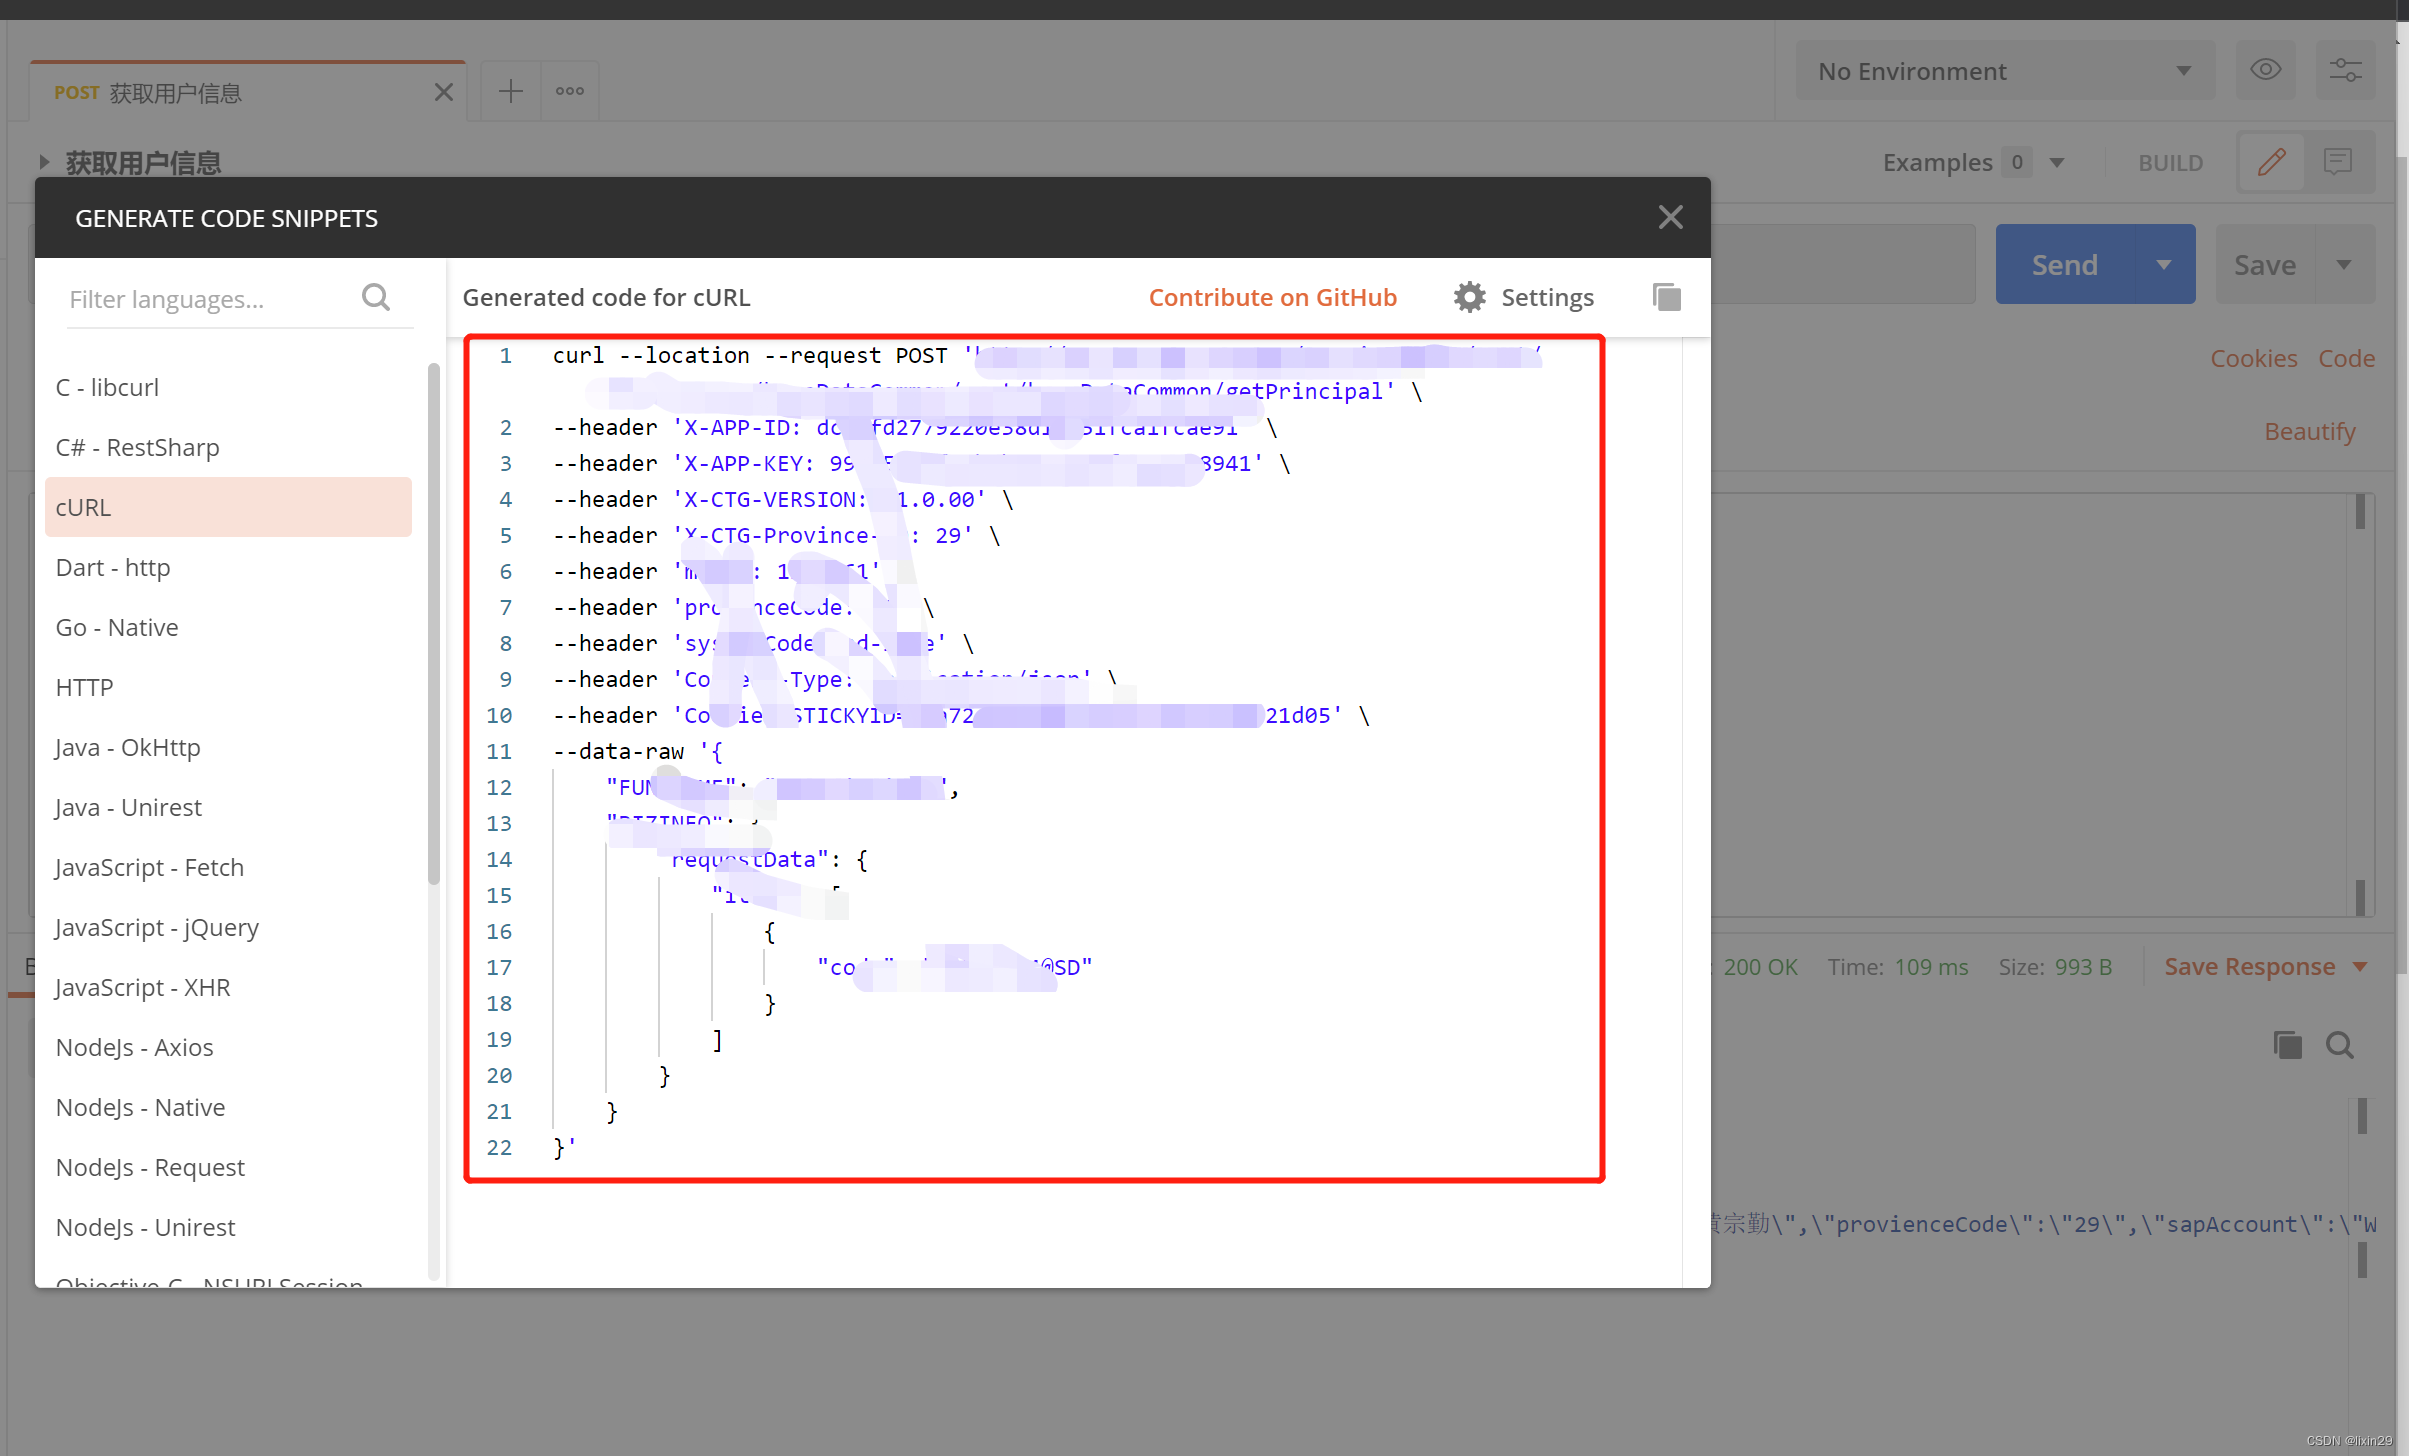
Task: Open the comments icon
Action: point(2338,162)
